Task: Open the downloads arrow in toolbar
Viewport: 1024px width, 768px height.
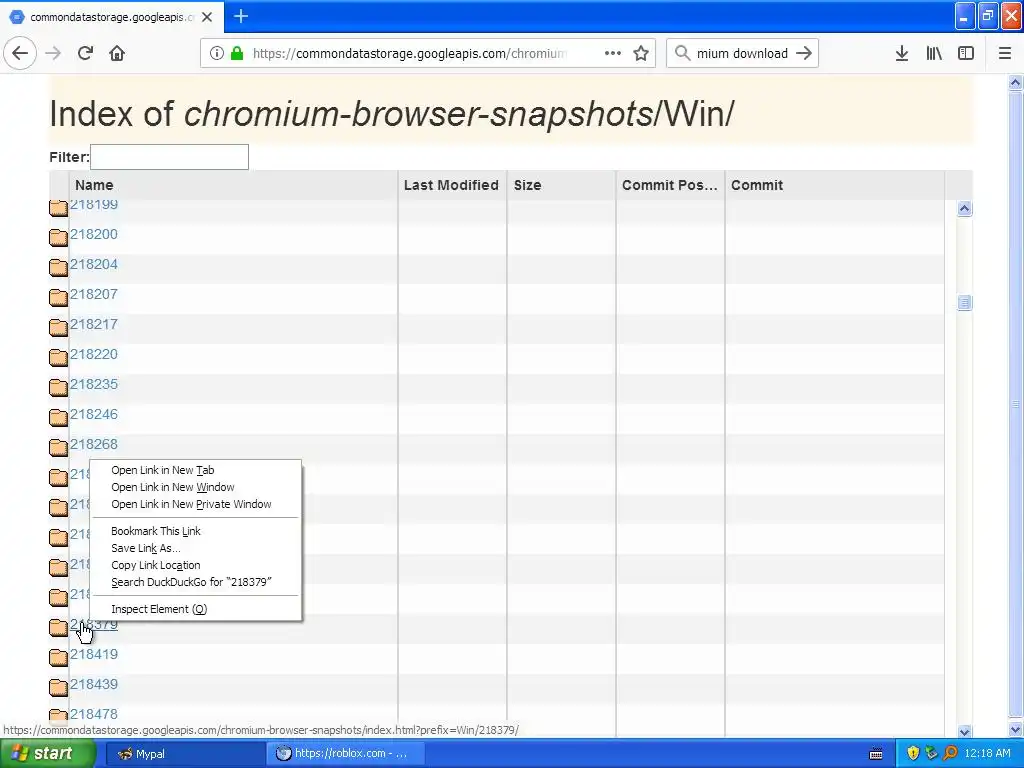Action: point(901,54)
